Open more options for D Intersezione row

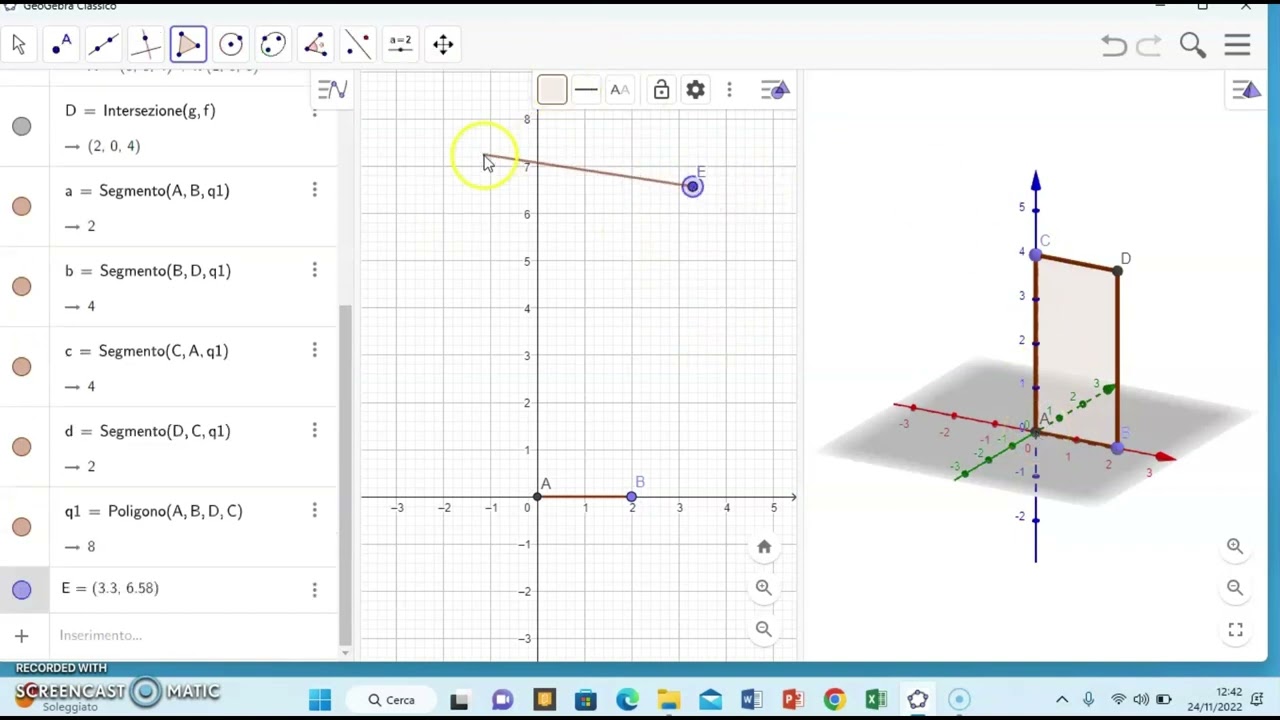pyautogui.click(x=314, y=110)
